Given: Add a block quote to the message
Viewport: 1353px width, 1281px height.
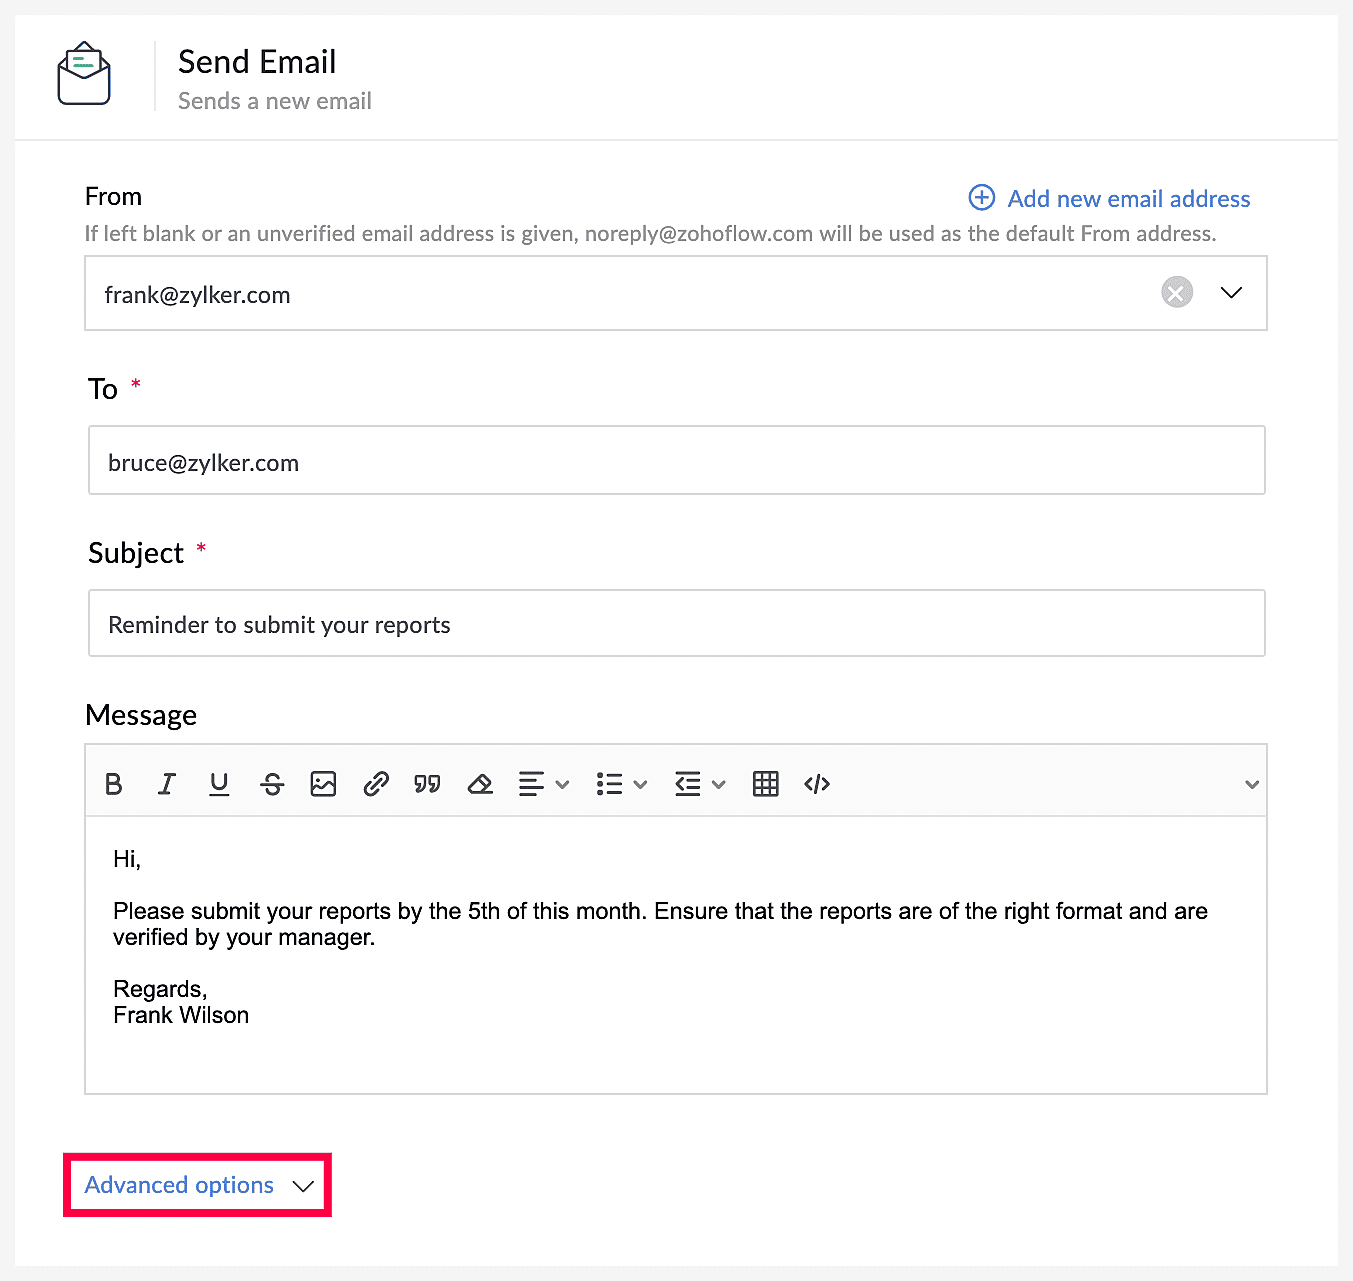Looking at the screenshot, I should [428, 784].
